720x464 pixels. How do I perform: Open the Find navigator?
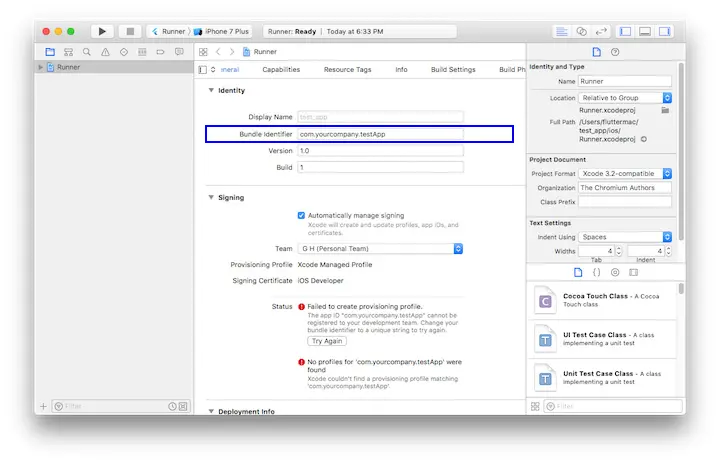(x=87, y=52)
